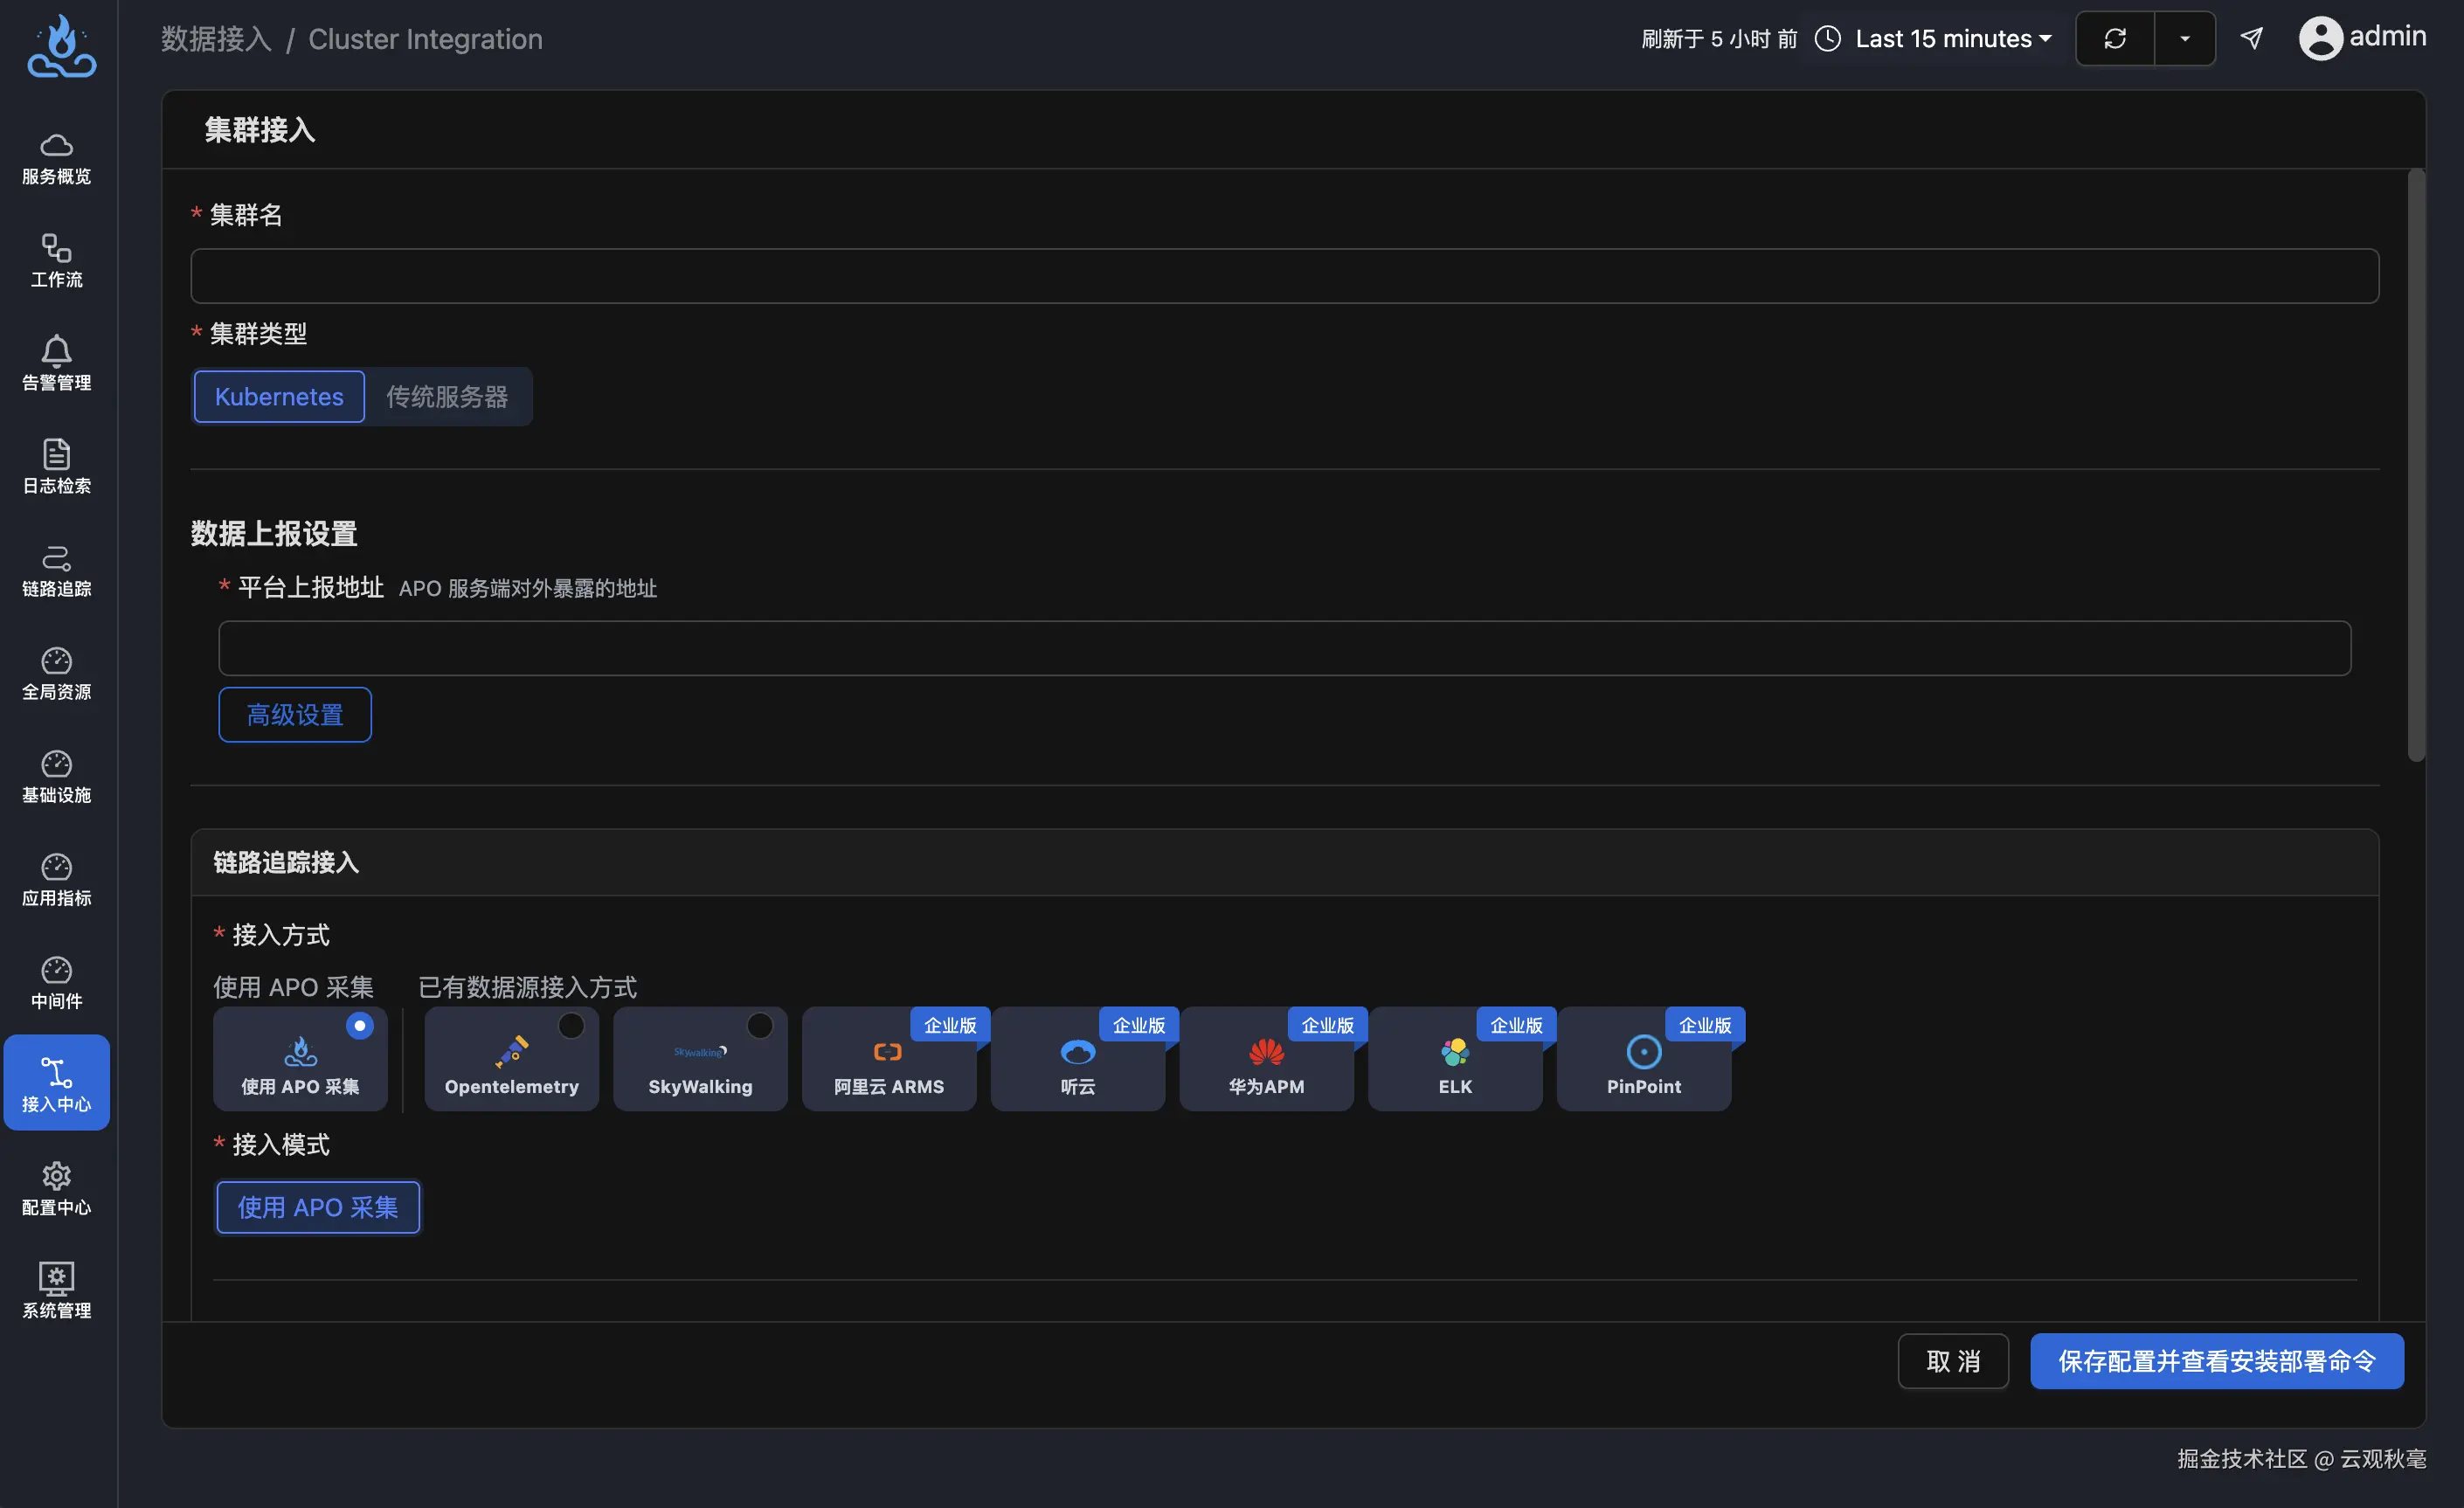Select the 使用 APO 采集 radio card
This screenshot has height=1508, width=2464.
[x=300, y=1058]
